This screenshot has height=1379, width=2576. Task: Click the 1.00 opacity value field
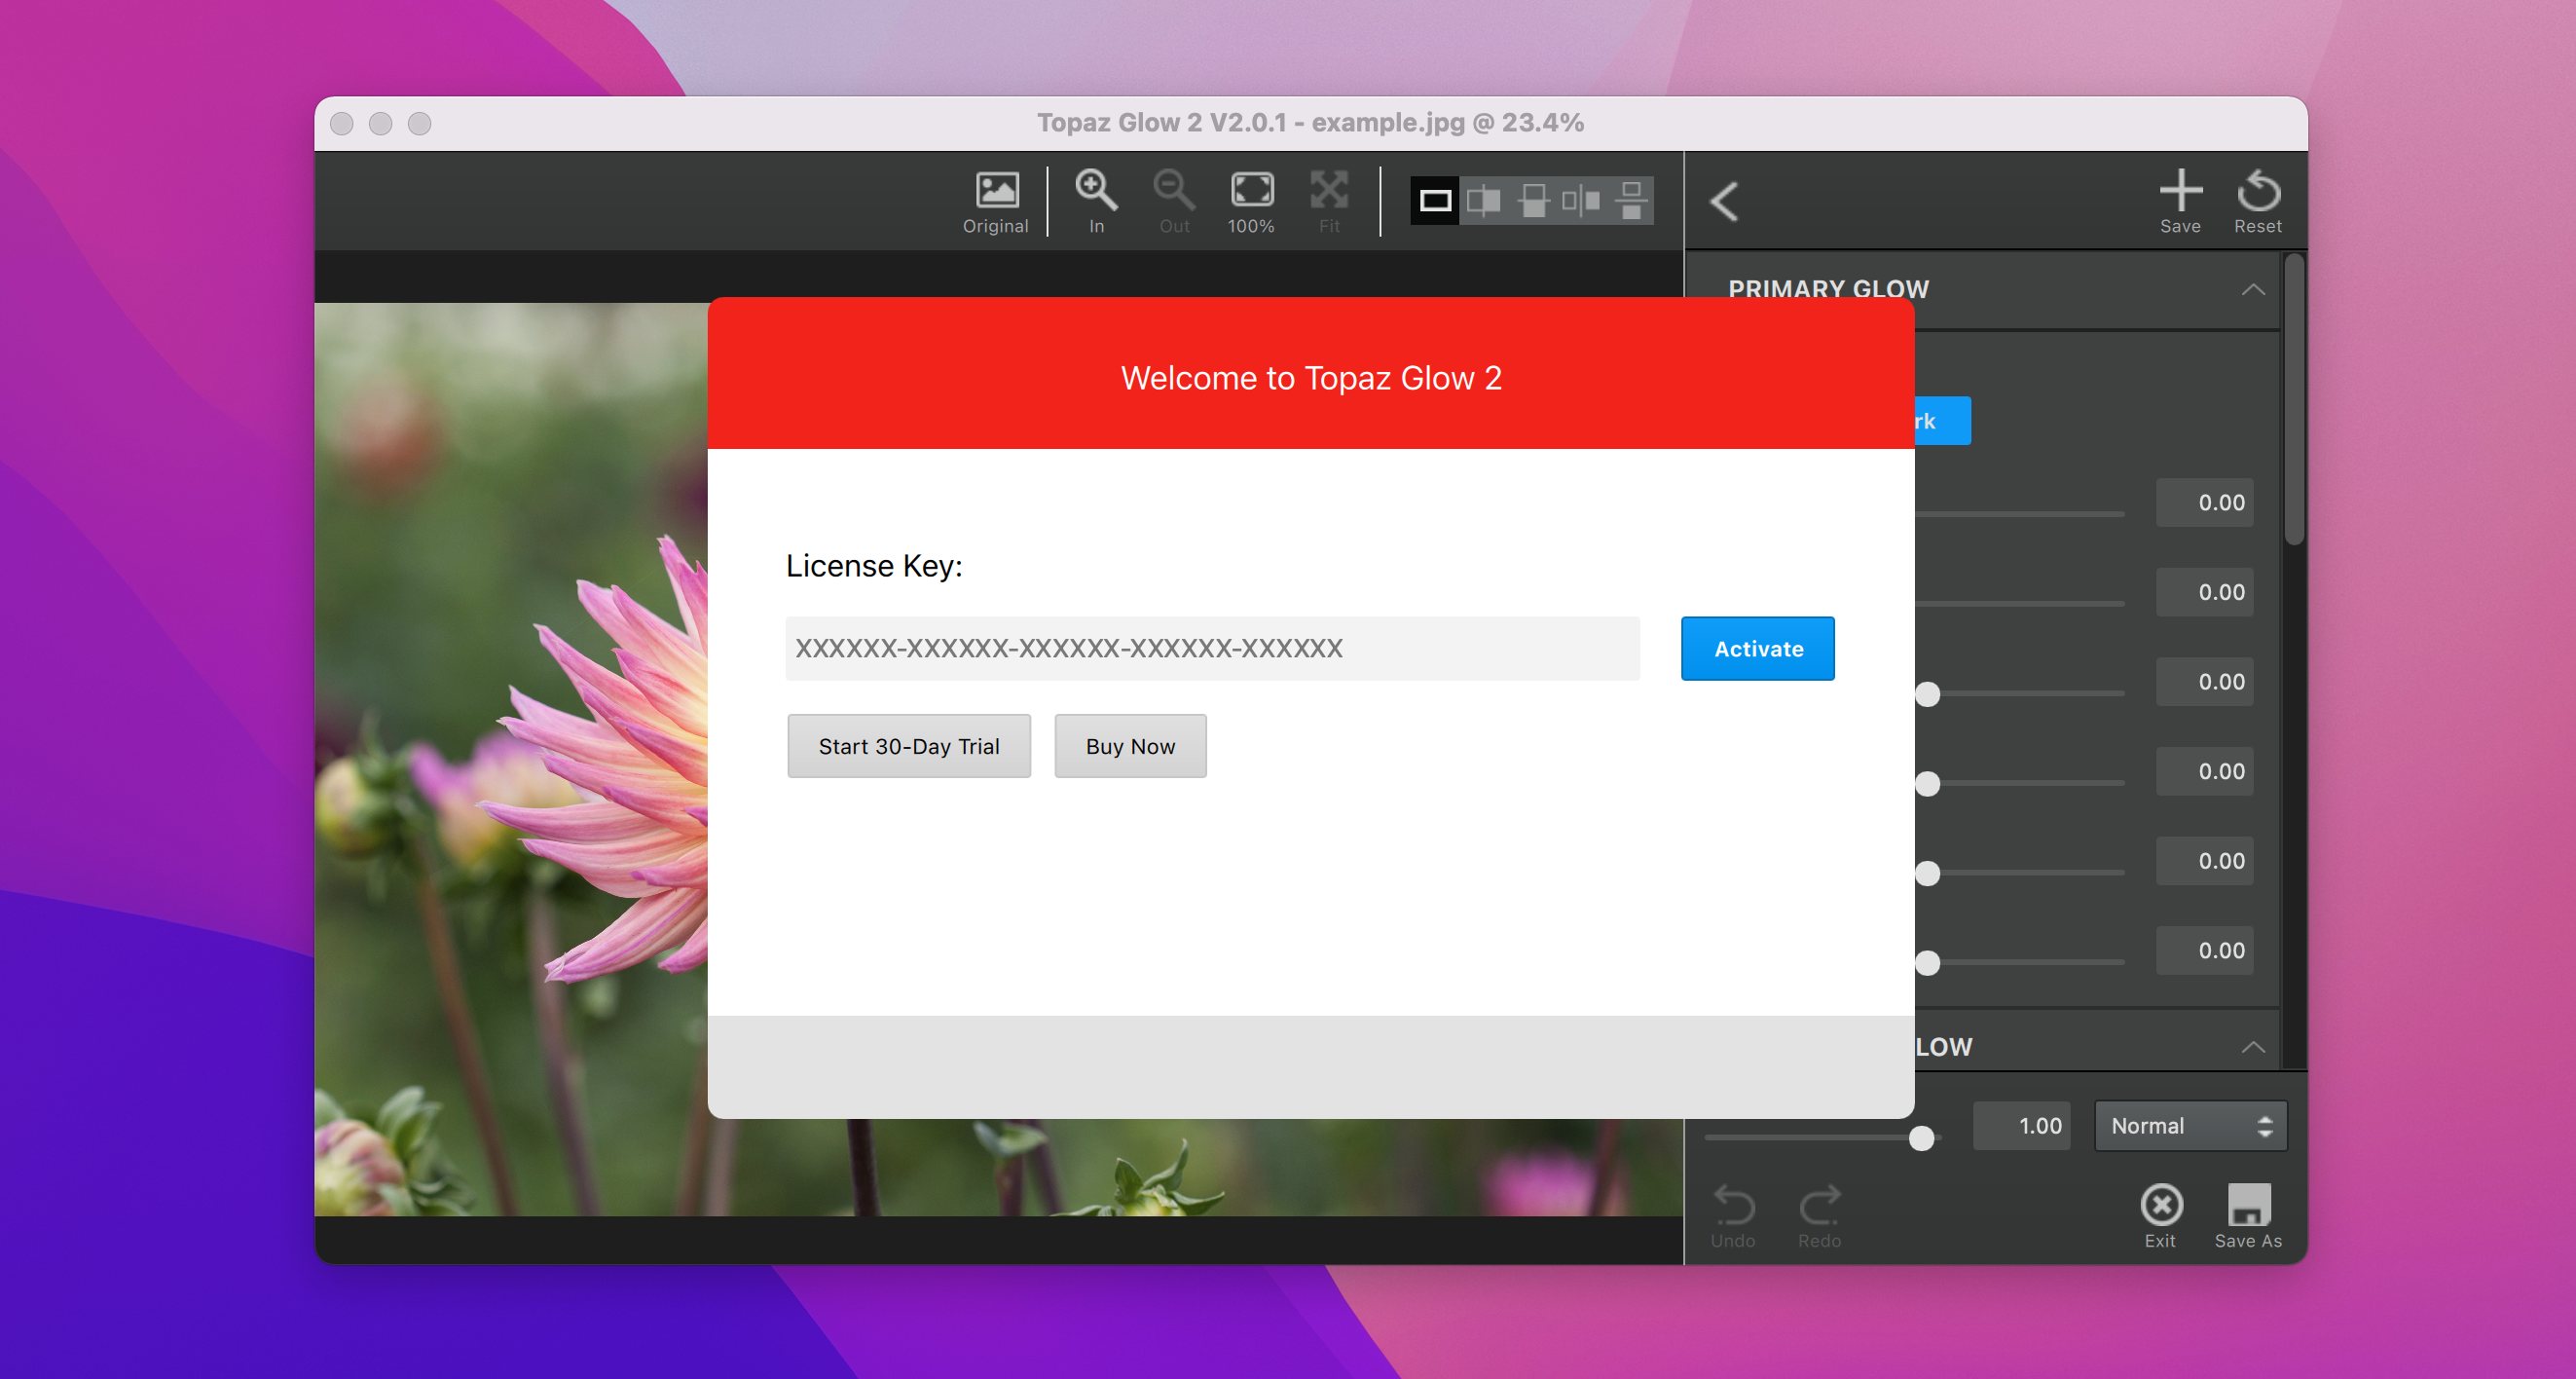pyautogui.click(x=2022, y=1126)
